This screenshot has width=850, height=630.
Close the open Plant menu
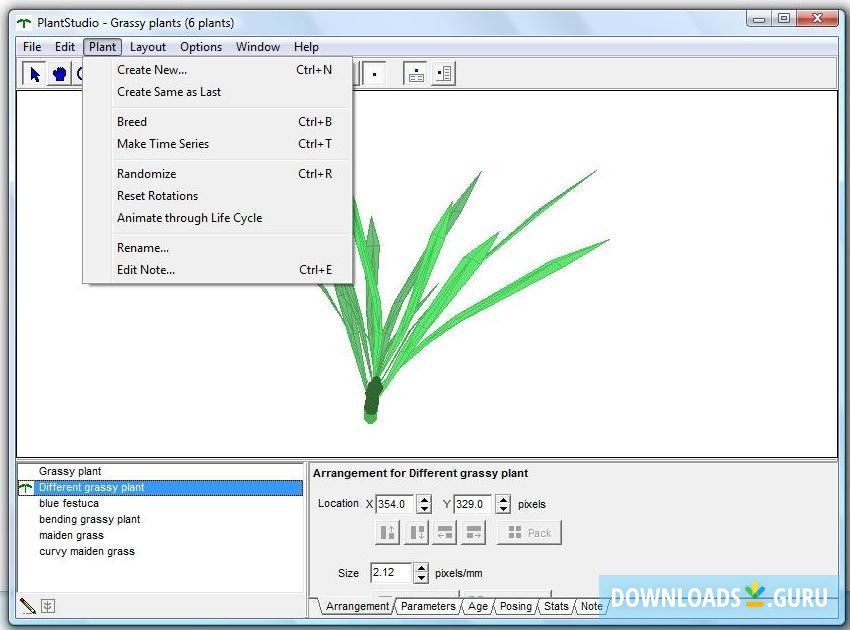click(102, 47)
